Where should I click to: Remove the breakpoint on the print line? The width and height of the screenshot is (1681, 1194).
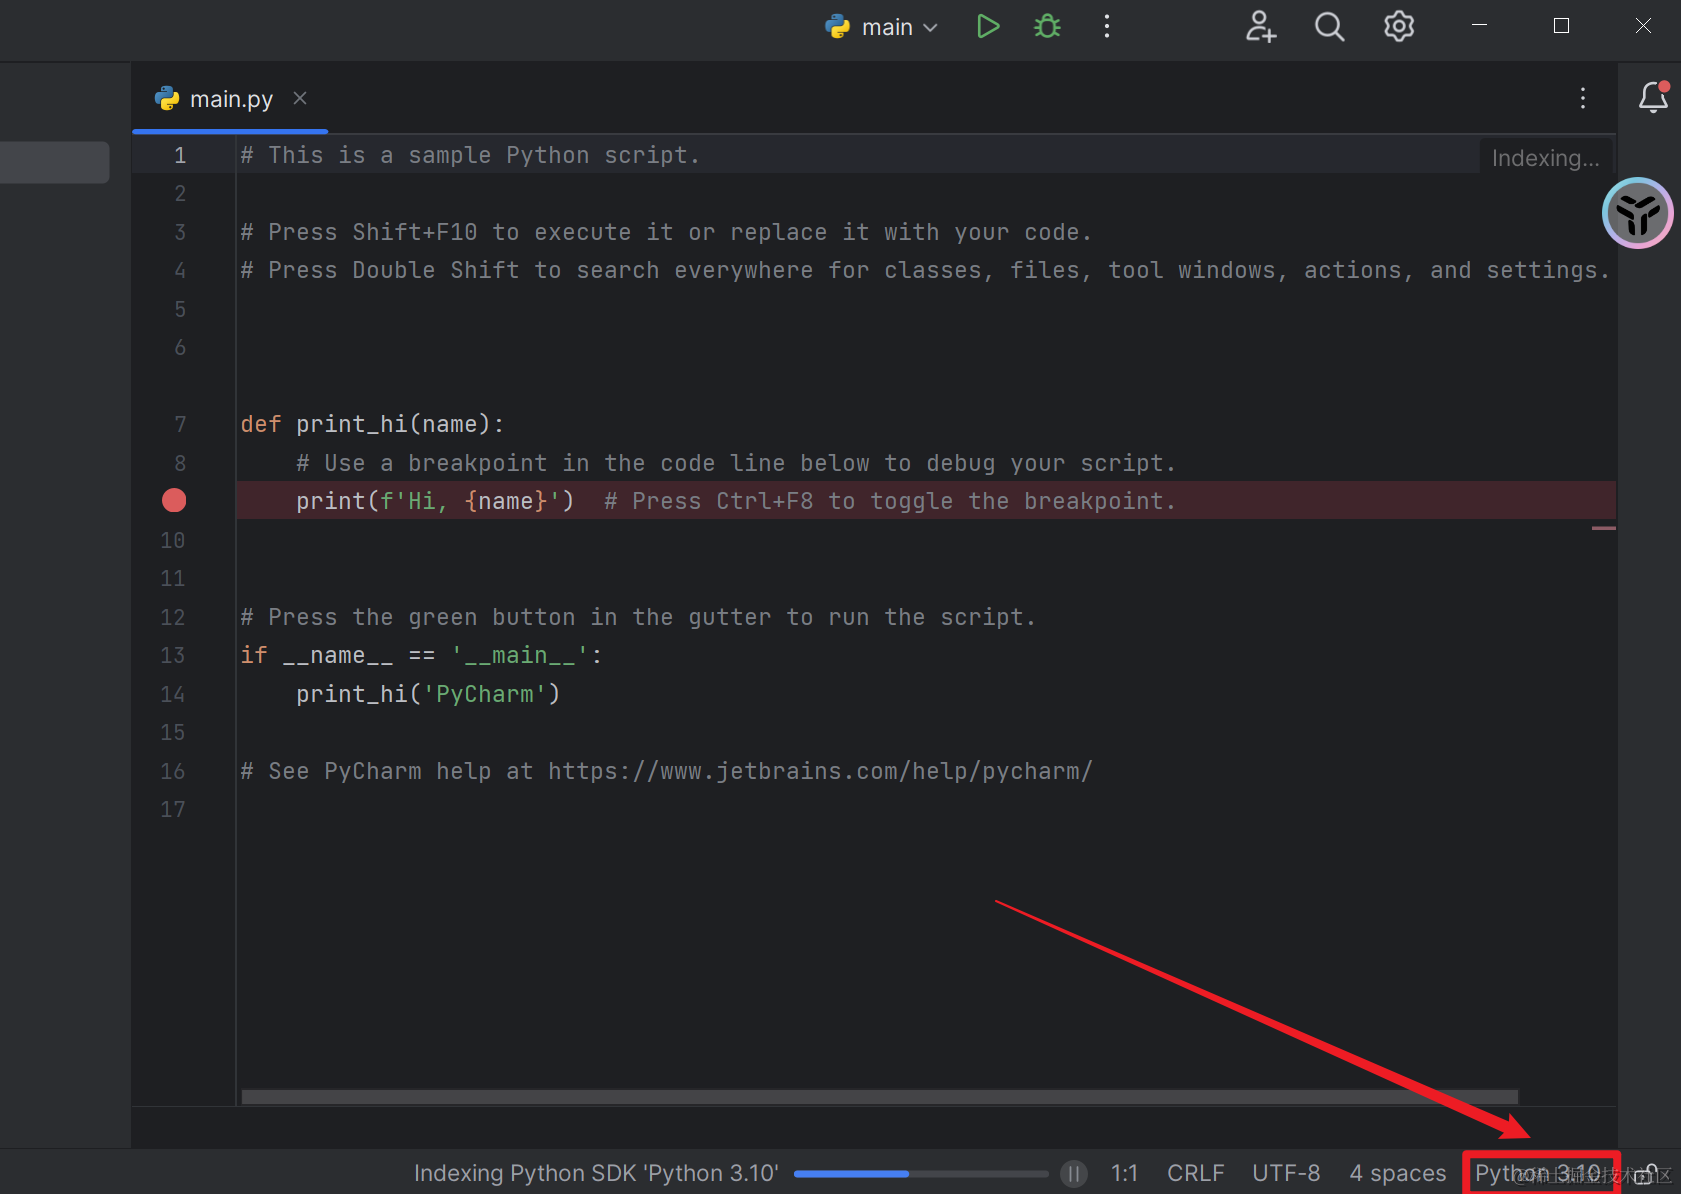click(x=174, y=500)
